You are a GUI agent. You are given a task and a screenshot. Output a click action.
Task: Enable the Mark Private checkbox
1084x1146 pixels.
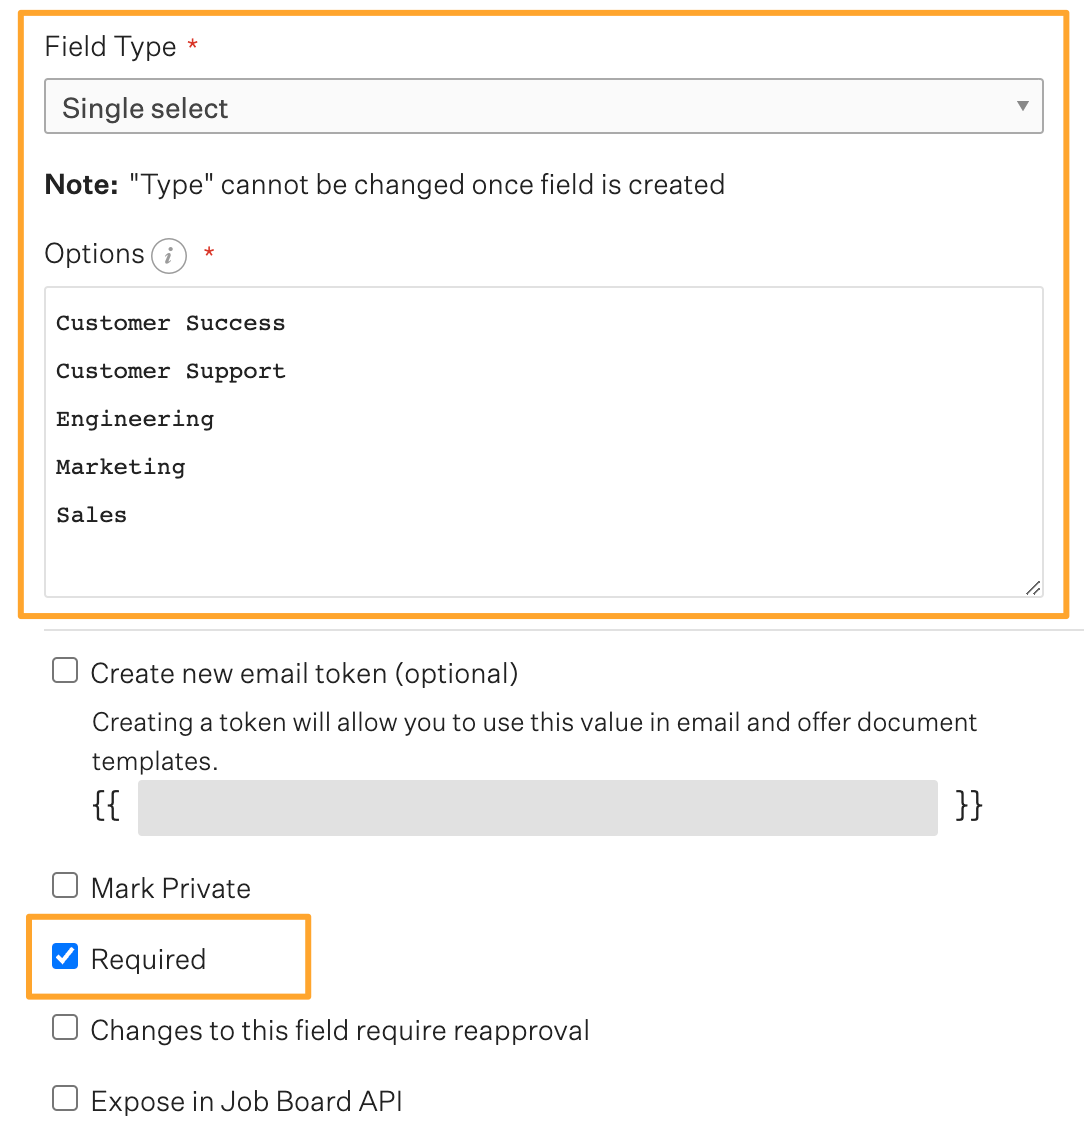coord(65,885)
